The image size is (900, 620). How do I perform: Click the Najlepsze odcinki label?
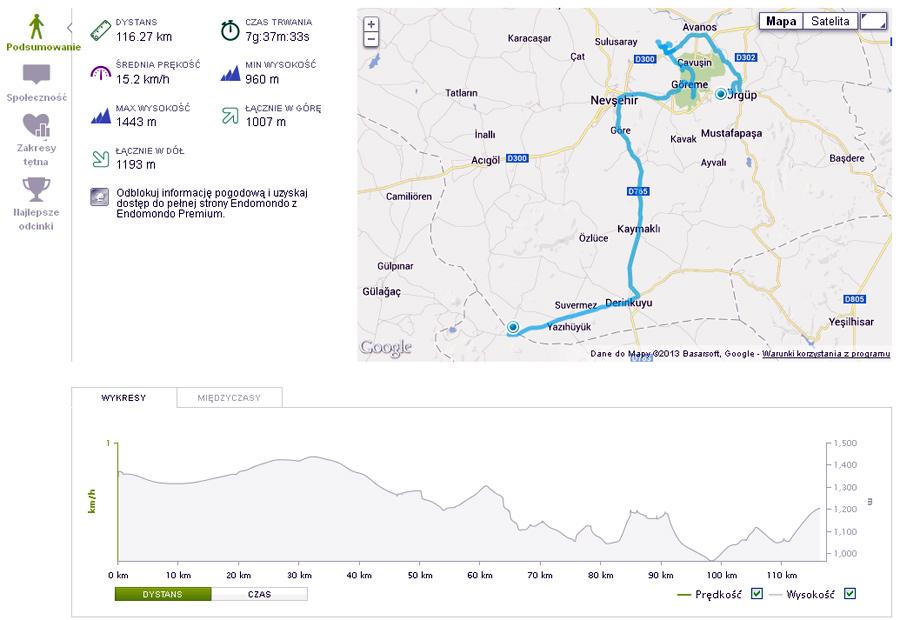[36, 219]
